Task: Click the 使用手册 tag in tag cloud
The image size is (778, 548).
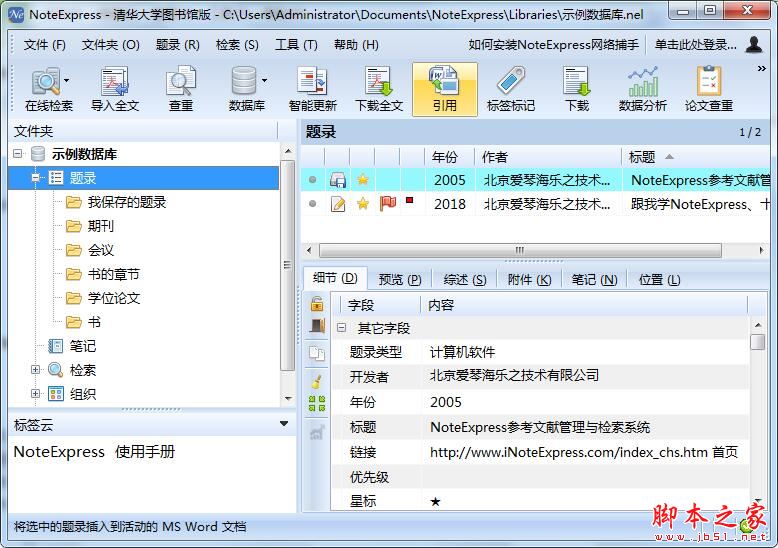Action: click(x=145, y=452)
